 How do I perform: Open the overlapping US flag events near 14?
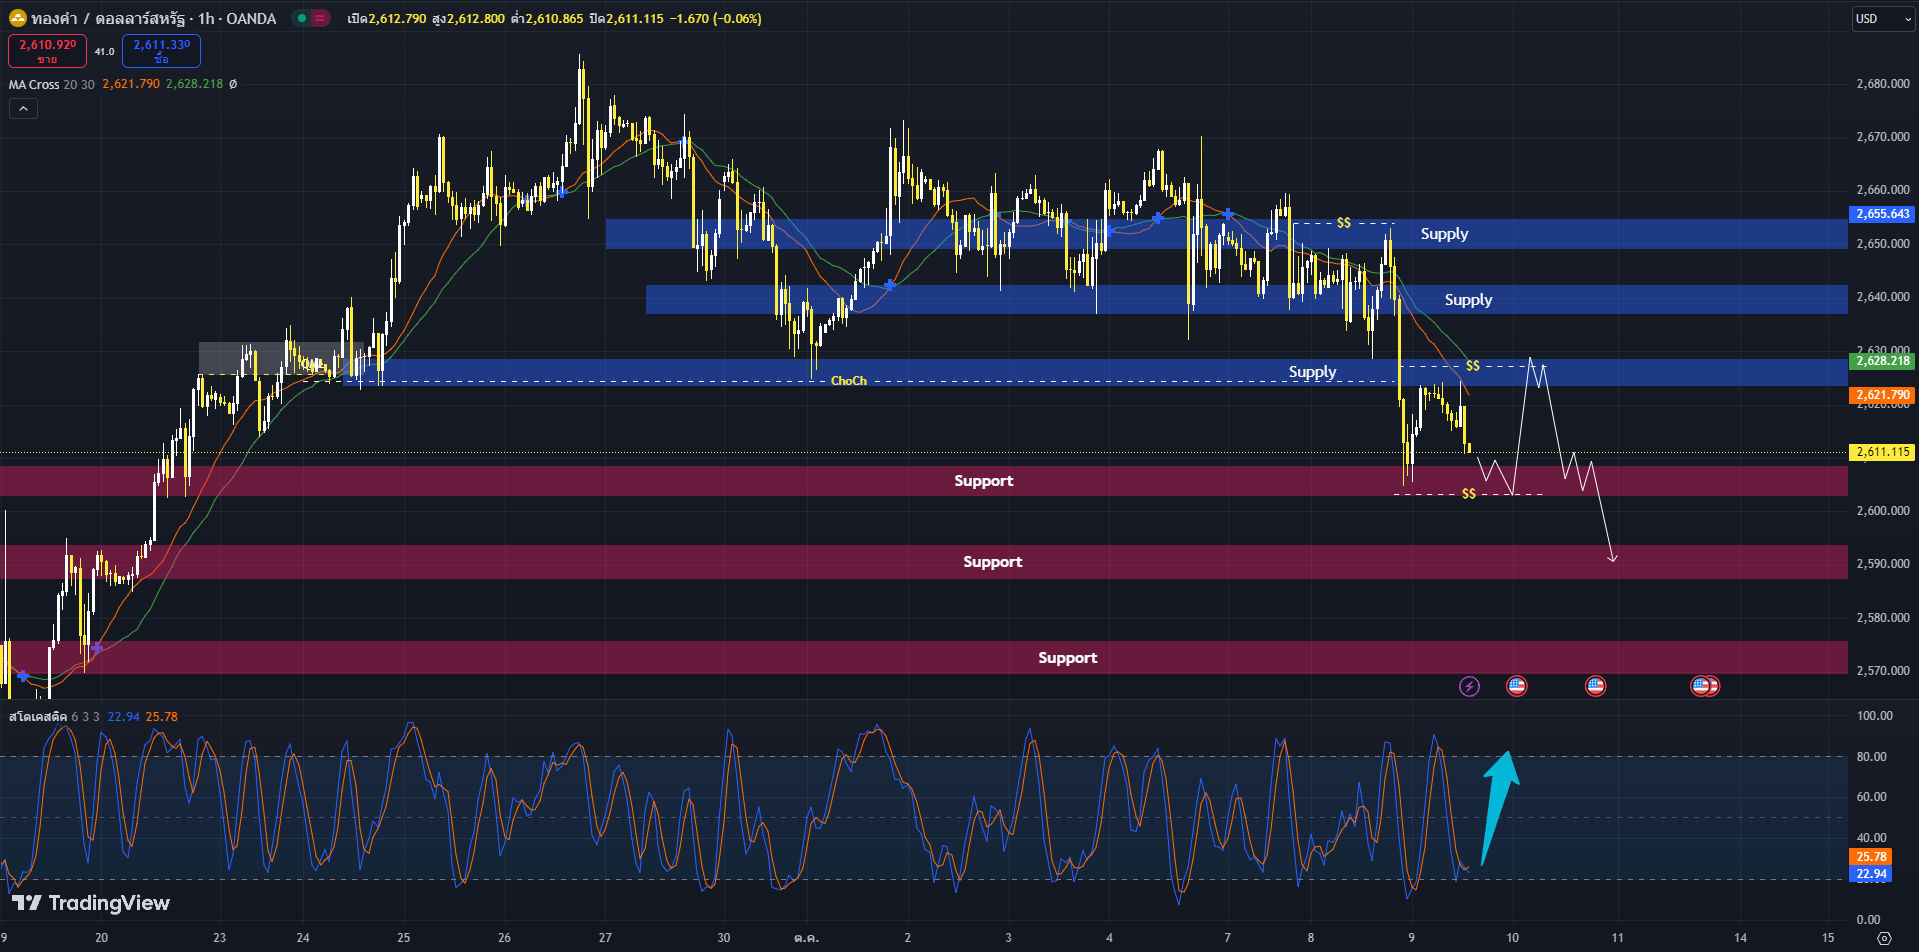[x=1705, y=686]
